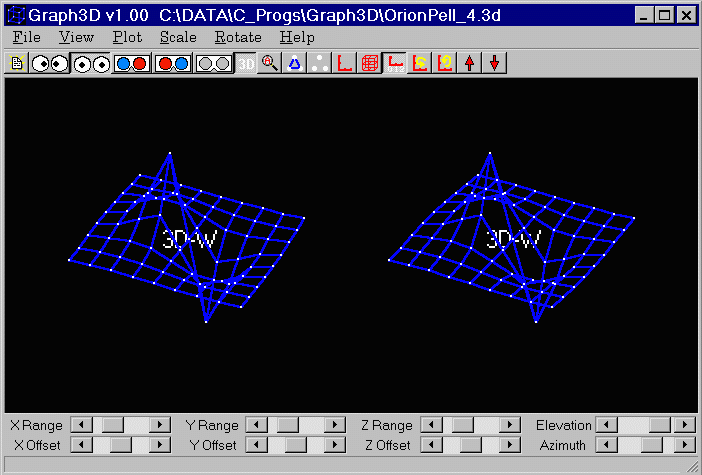Open the Help menu
This screenshot has width=702, height=475.
tap(297, 37)
